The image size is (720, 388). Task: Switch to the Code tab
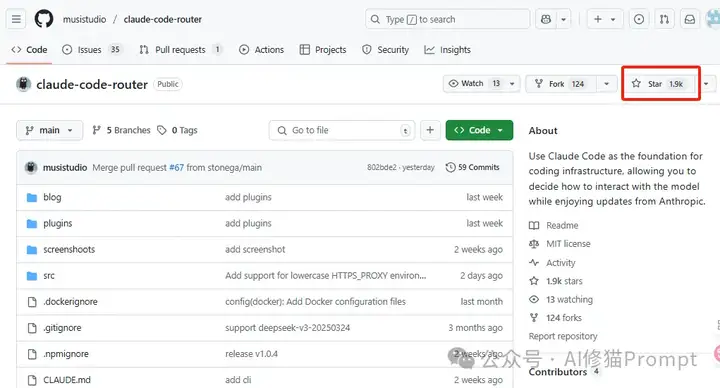[x=29, y=50]
